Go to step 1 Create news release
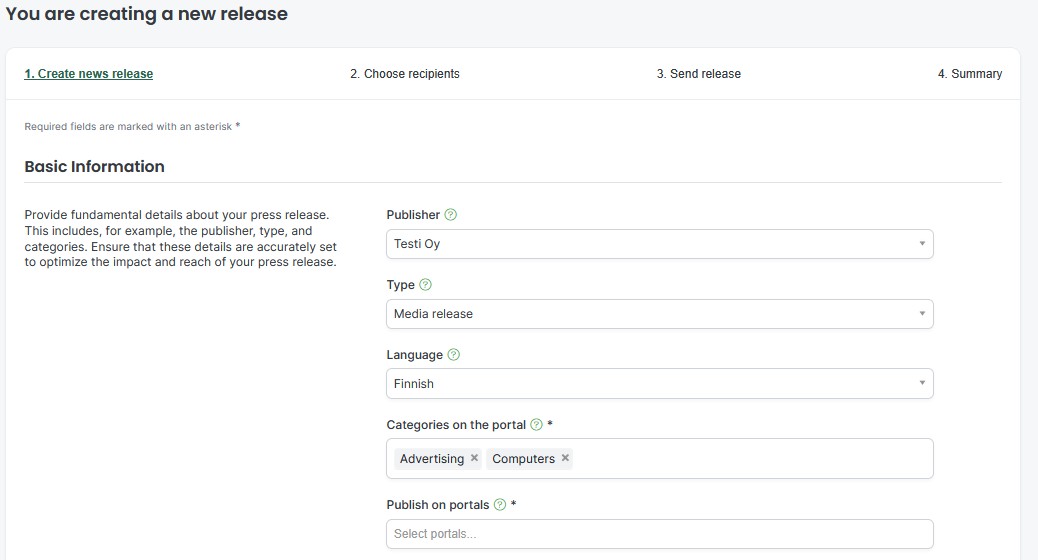Screen dimensions: 1038x560 89,73
